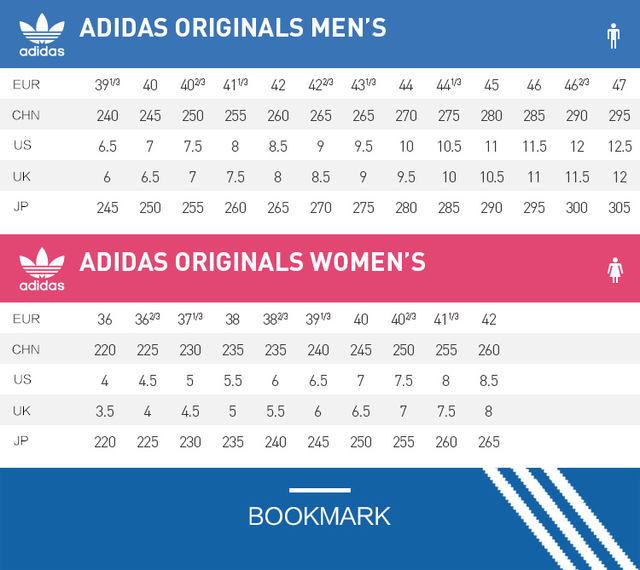The height and width of the screenshot is (570, 640).
Task: Click the female figure icon
Action: point(615,270)
